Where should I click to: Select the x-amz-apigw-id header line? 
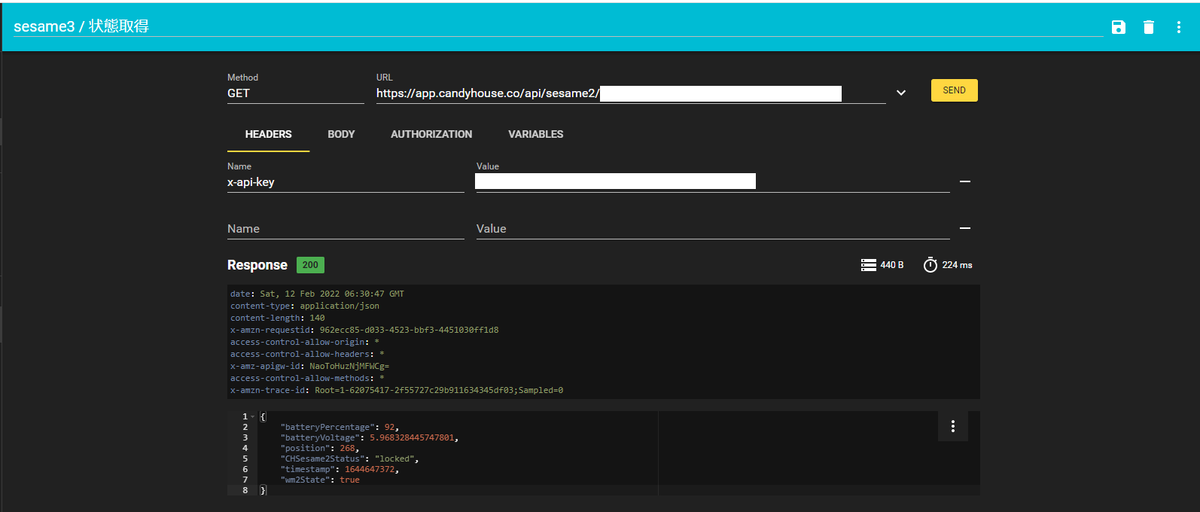click(309, 366)
